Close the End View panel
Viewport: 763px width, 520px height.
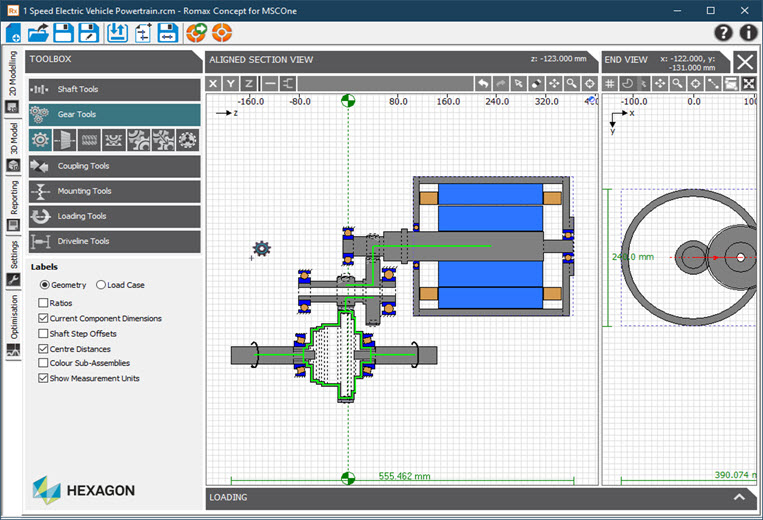coord(745,61)
